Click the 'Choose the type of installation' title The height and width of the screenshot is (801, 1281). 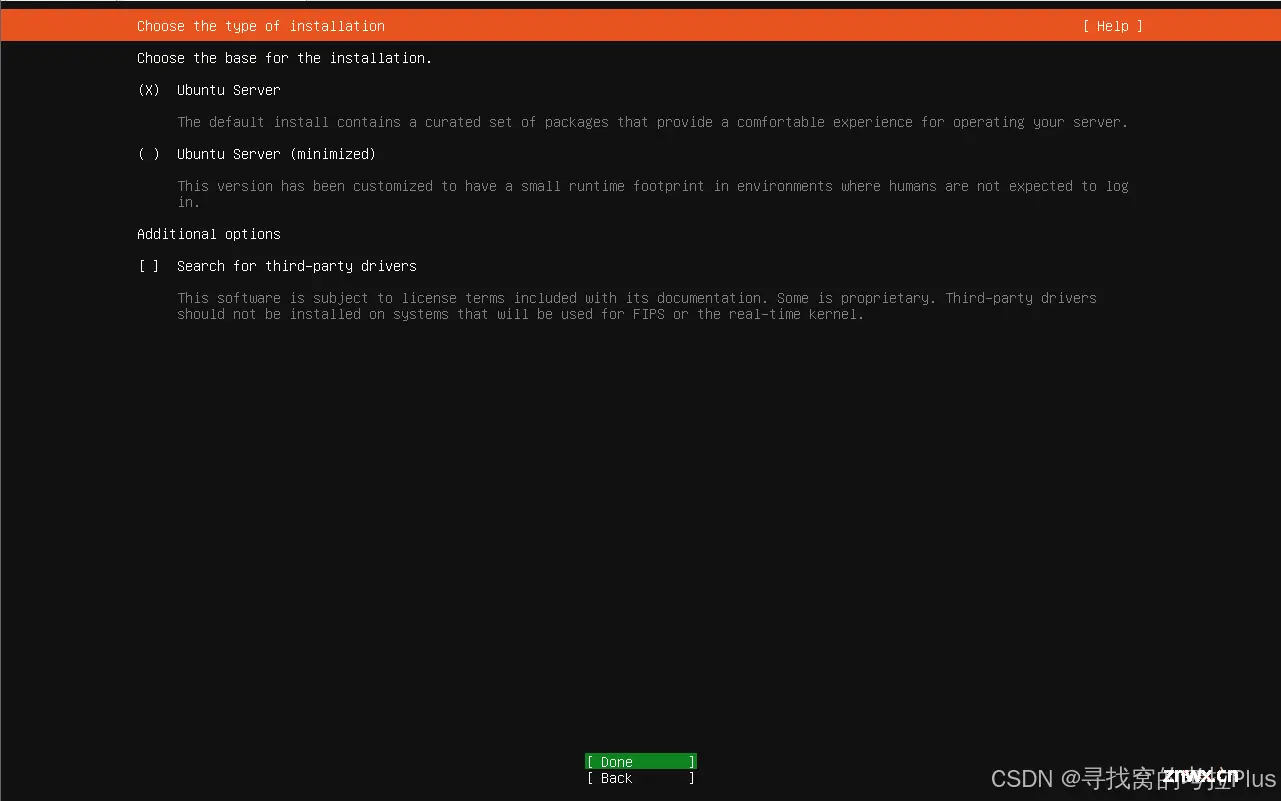(x=261, y=26)
